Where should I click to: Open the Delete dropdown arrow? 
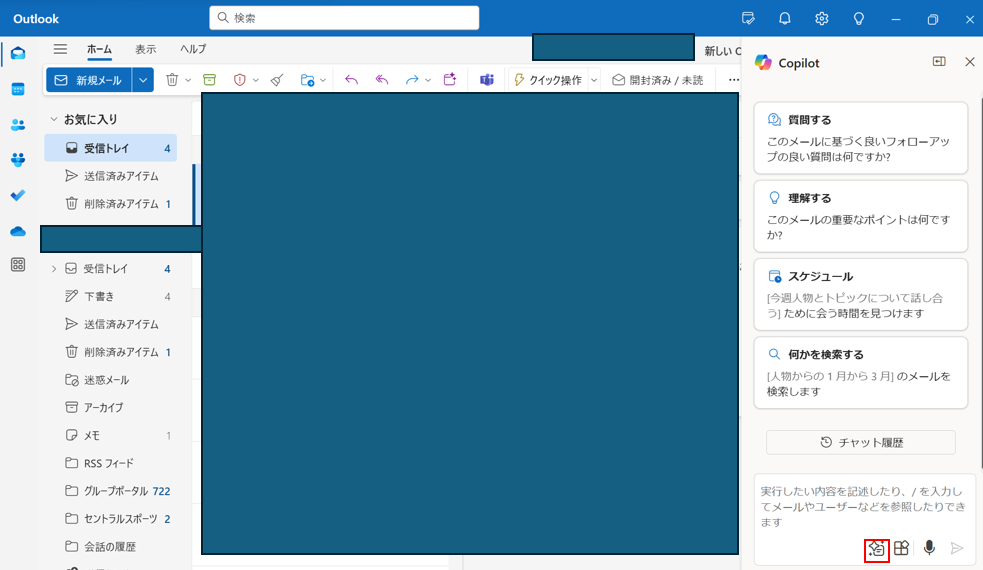188,80
